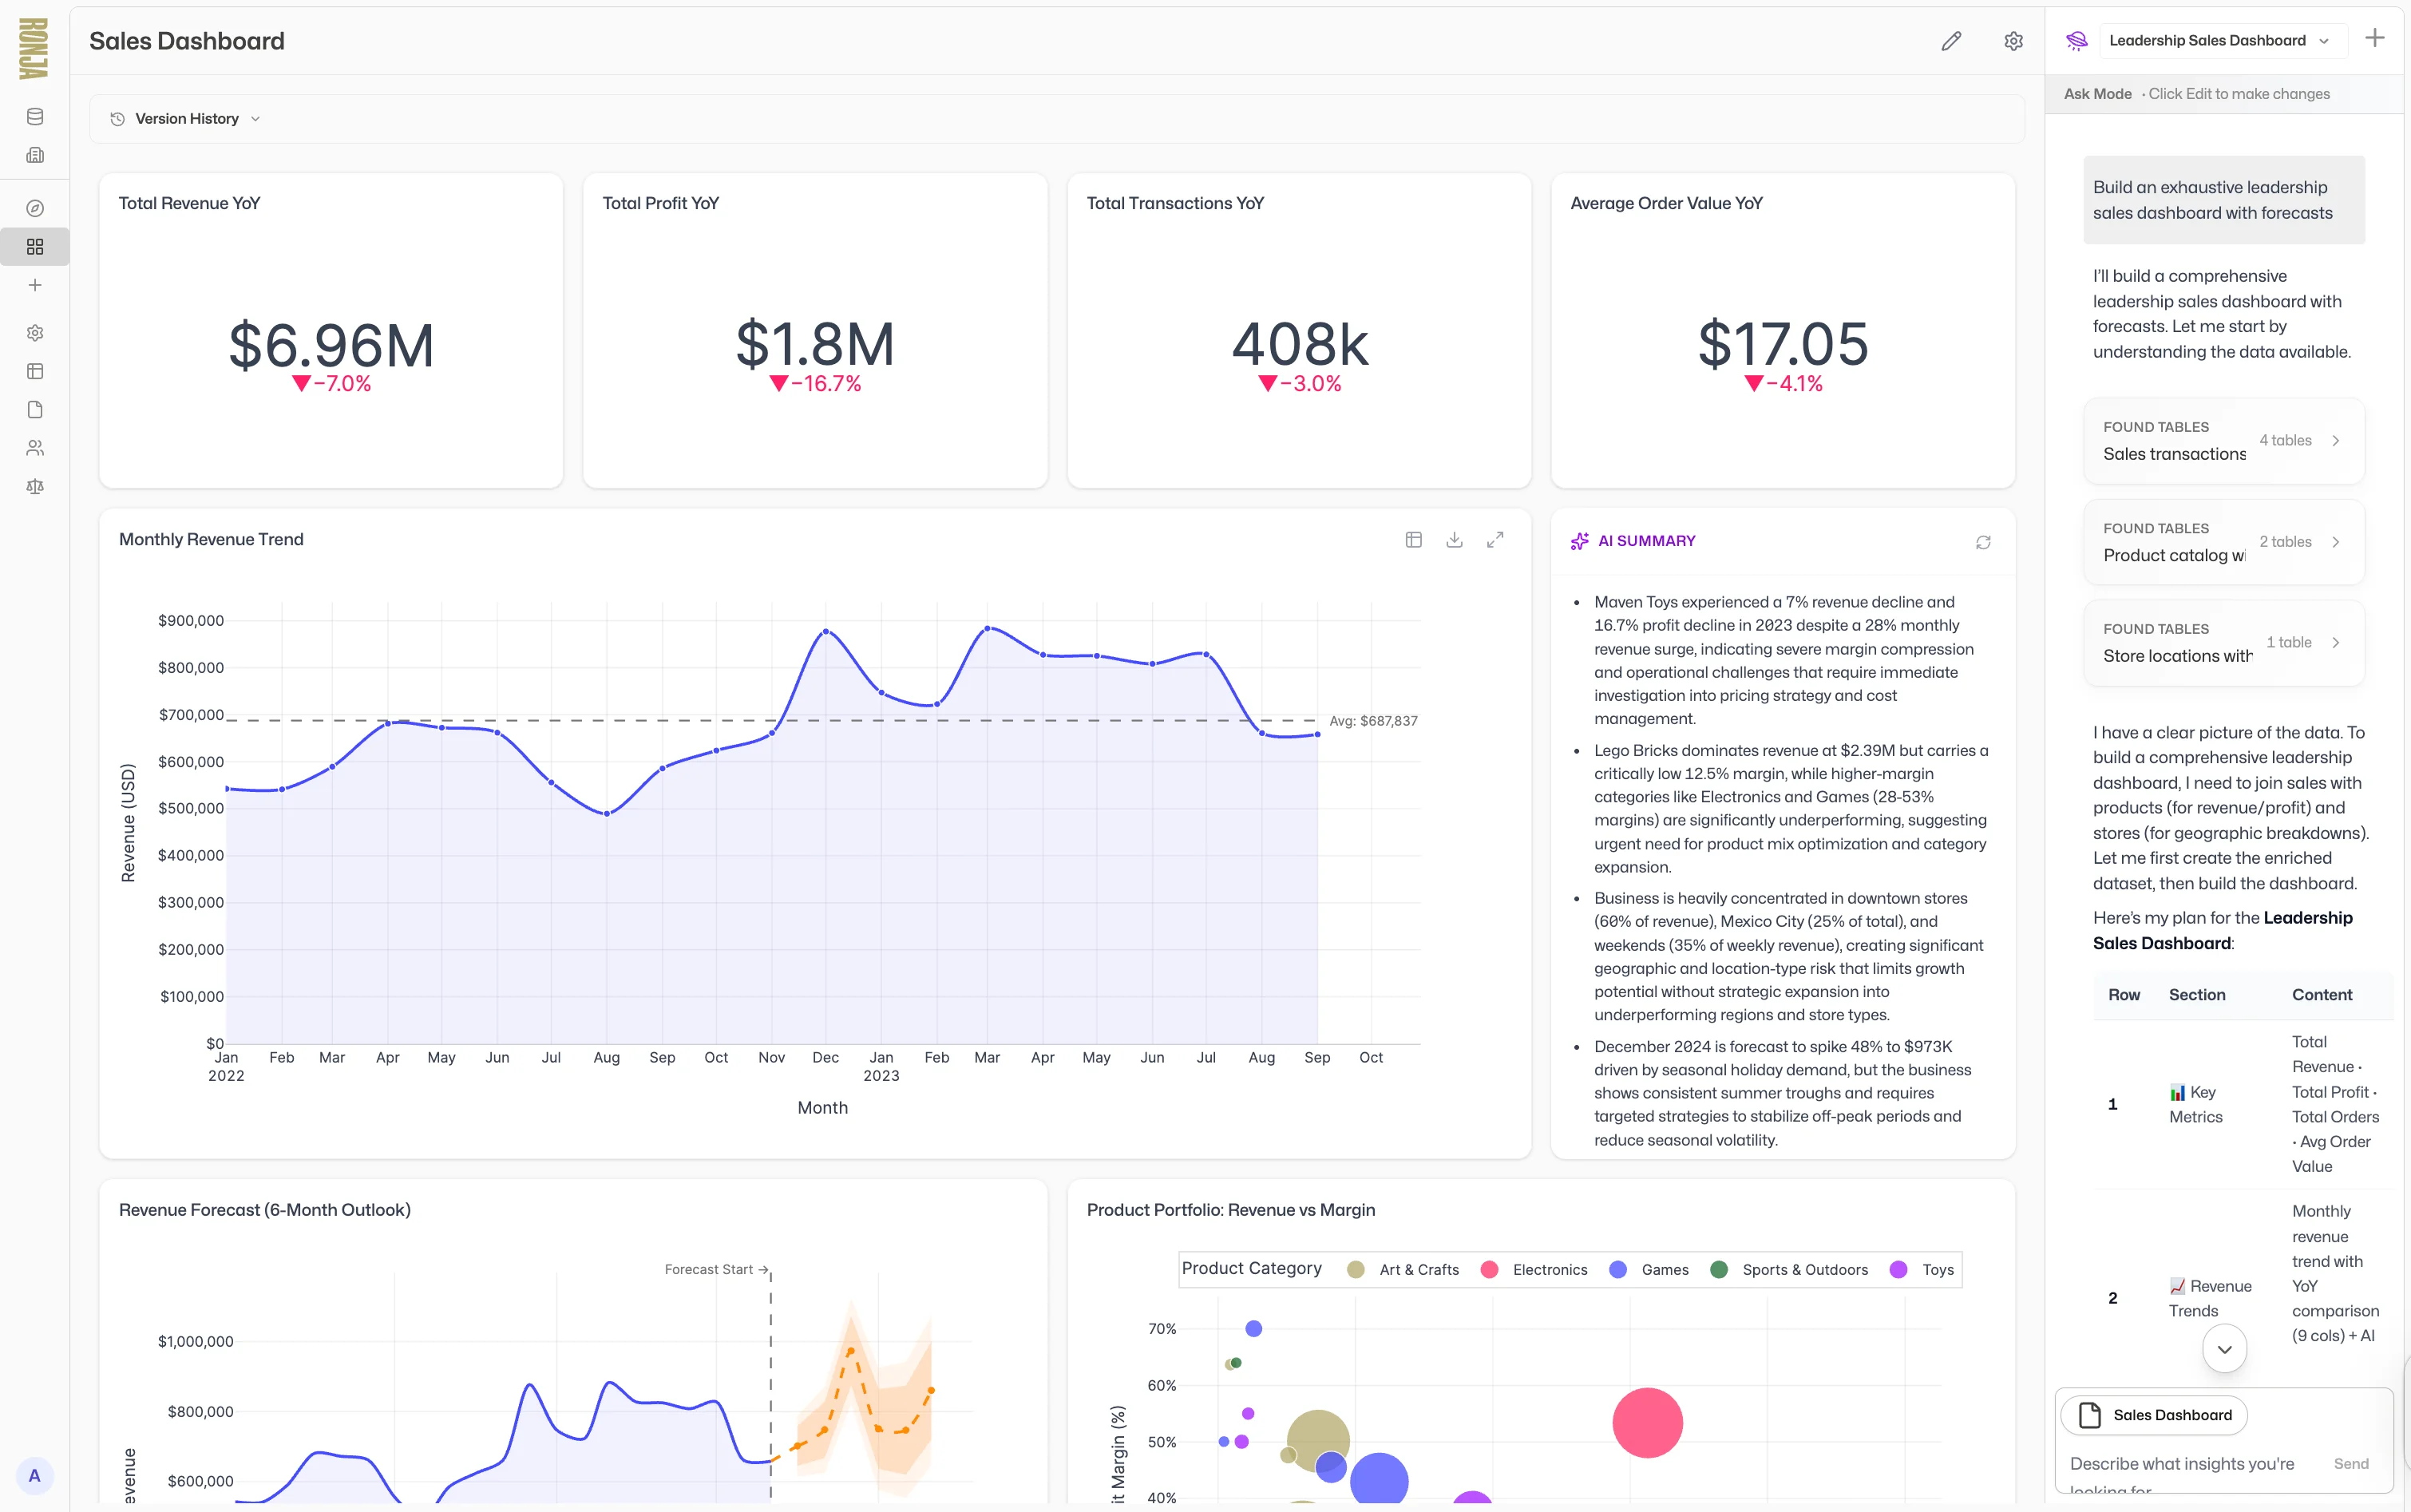The image size is (2411, 1512).
Task: Download the Monthly Revenue Trend chart
Action: pos(1454,539)
